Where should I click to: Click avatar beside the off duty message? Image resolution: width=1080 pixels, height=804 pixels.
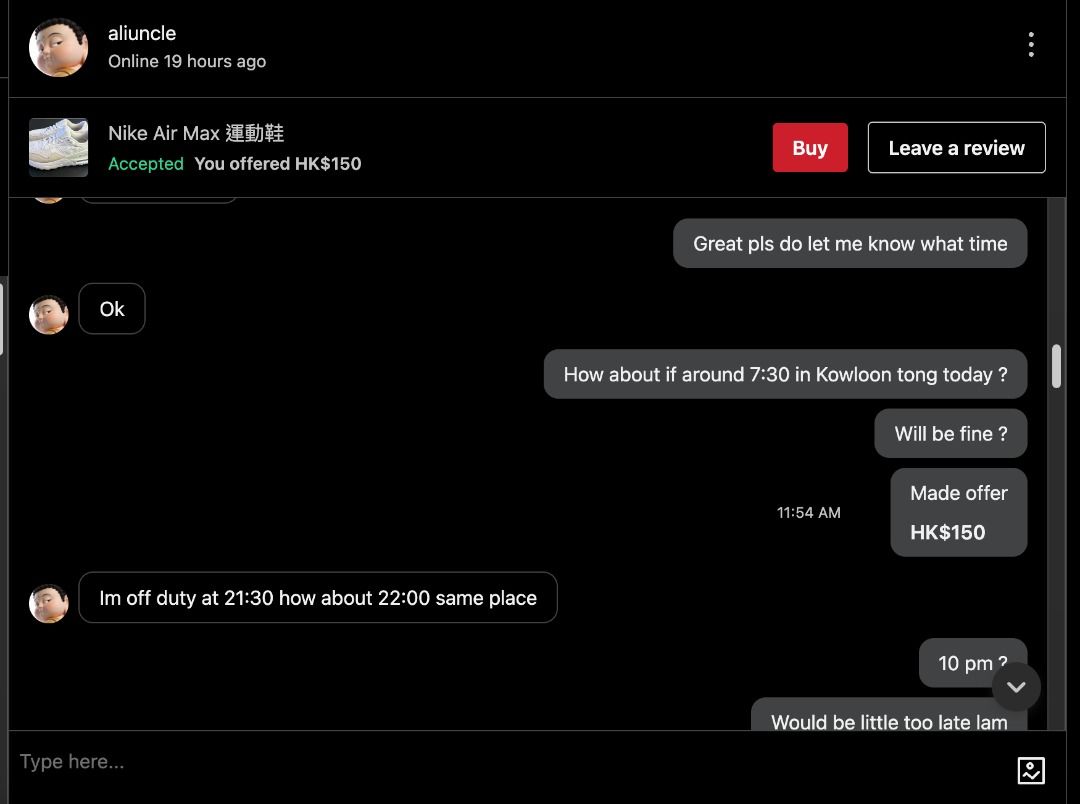click(49, 604)
